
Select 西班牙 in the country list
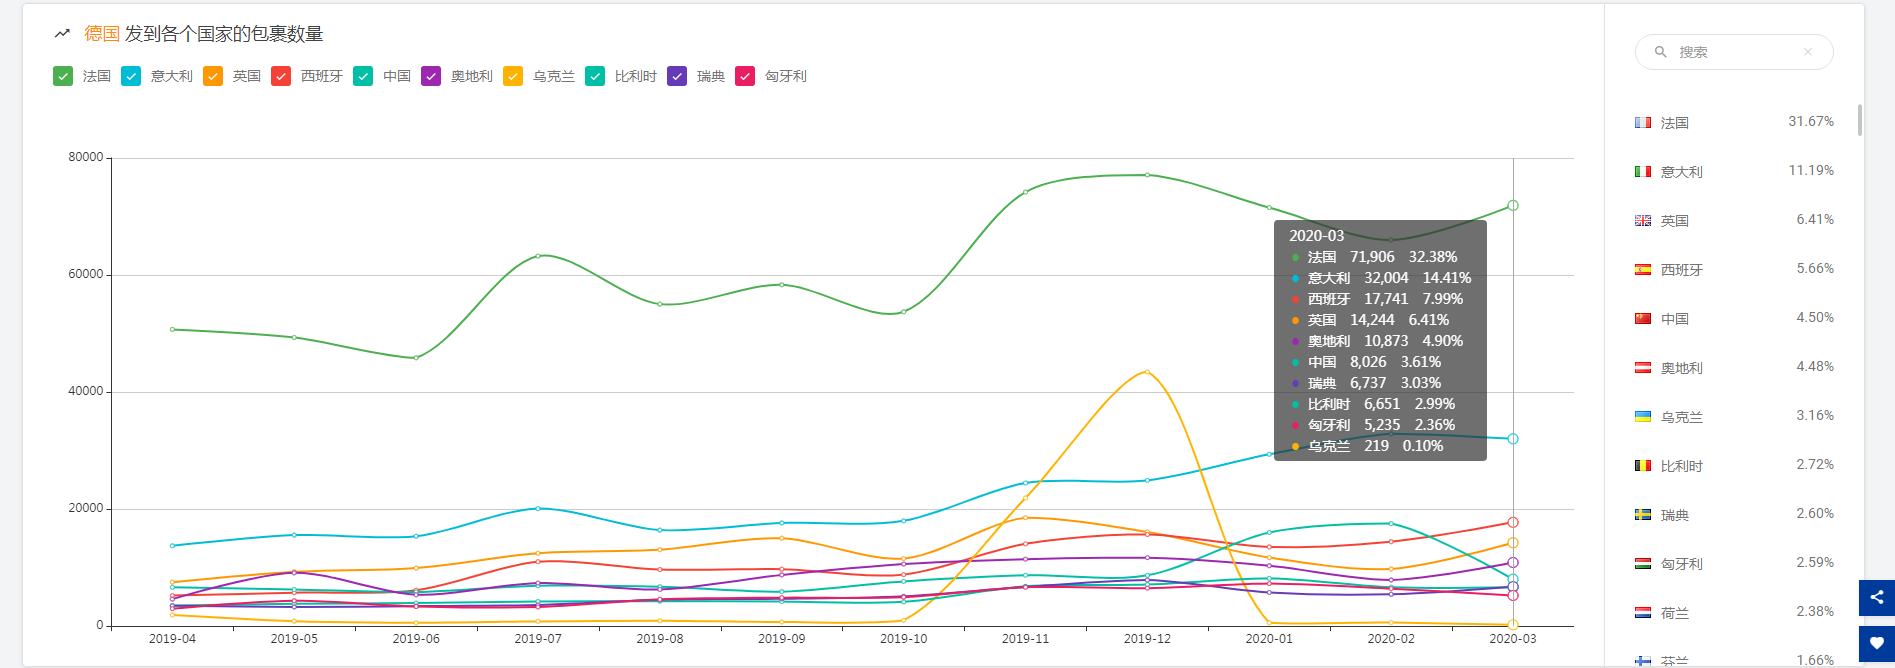1681,270
